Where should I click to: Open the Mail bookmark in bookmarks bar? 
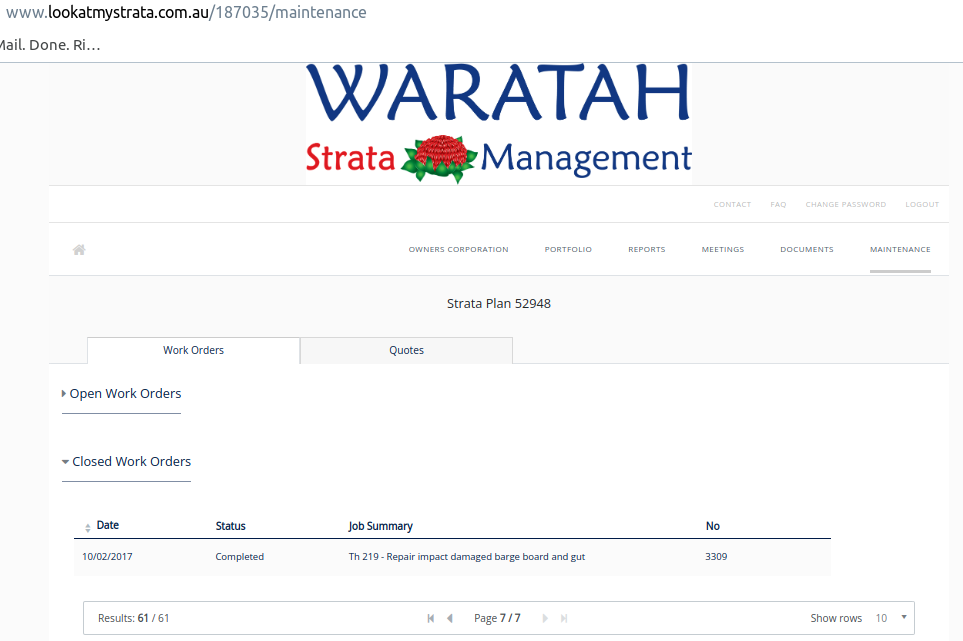(50, 45)
